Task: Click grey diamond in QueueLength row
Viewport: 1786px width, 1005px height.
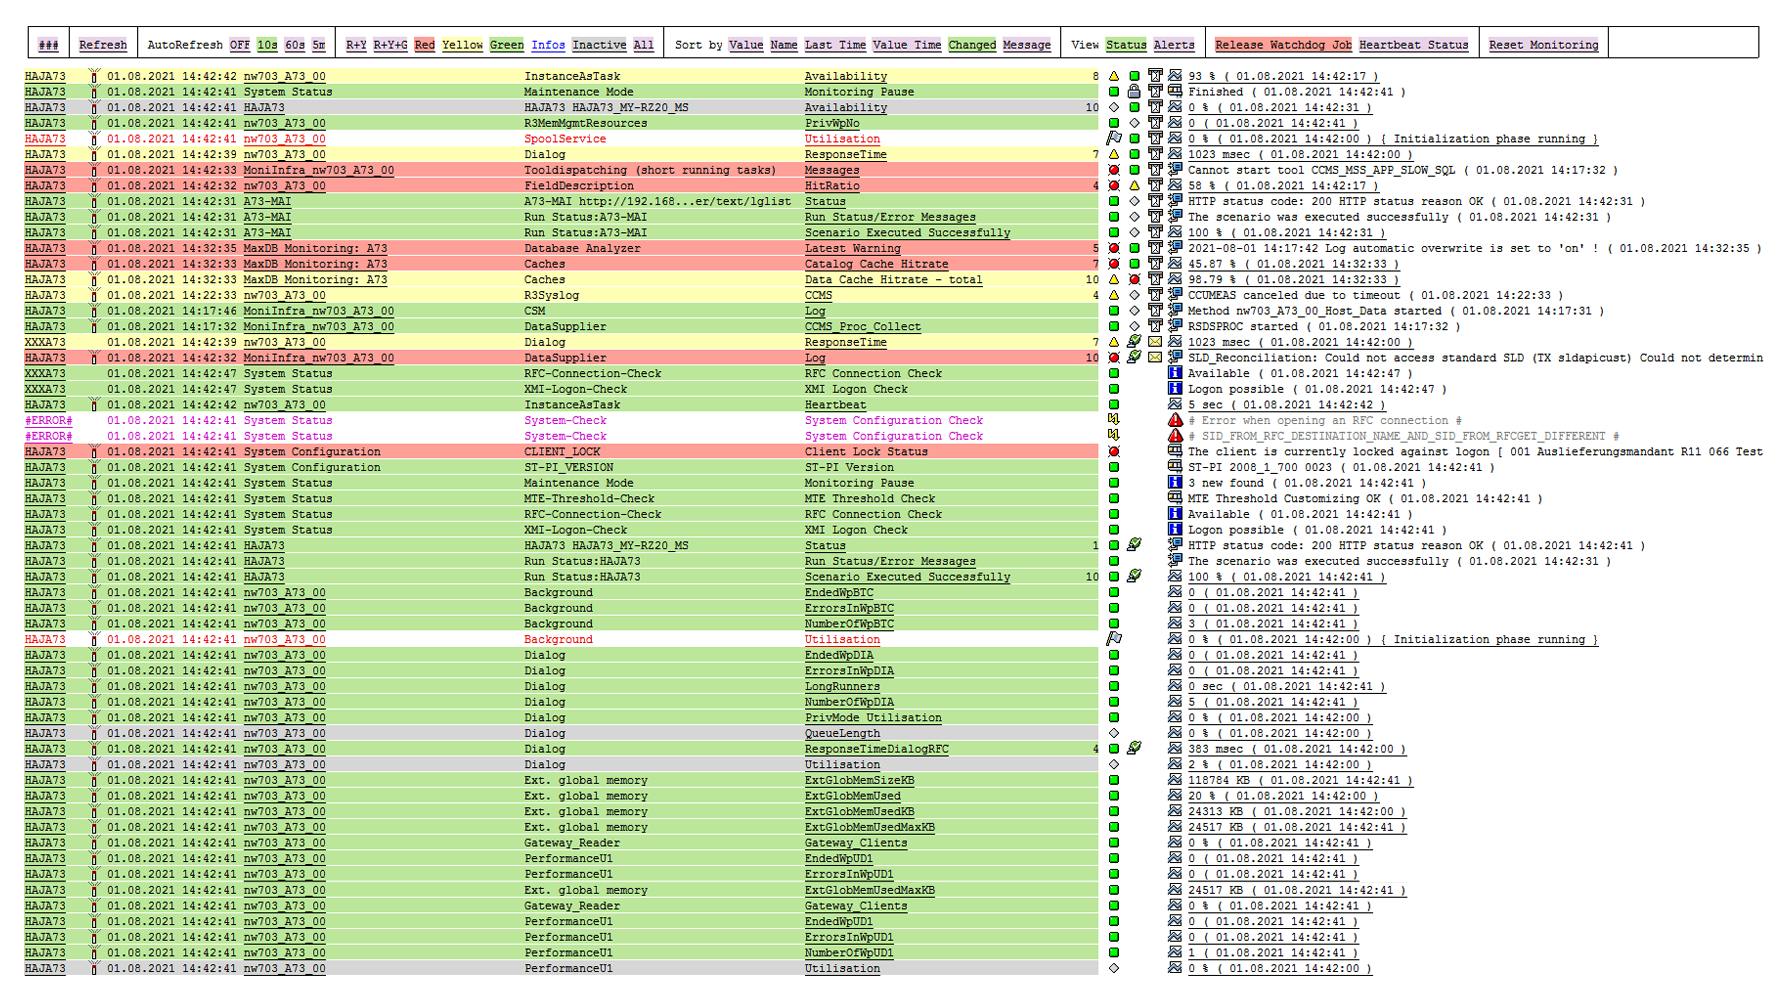Action: pyautogui.click(x=1114, y=733)
